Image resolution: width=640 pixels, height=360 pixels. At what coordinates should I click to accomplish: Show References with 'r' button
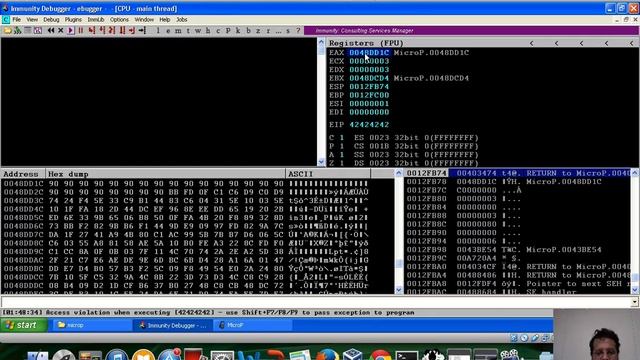click(x=268, y=31)
